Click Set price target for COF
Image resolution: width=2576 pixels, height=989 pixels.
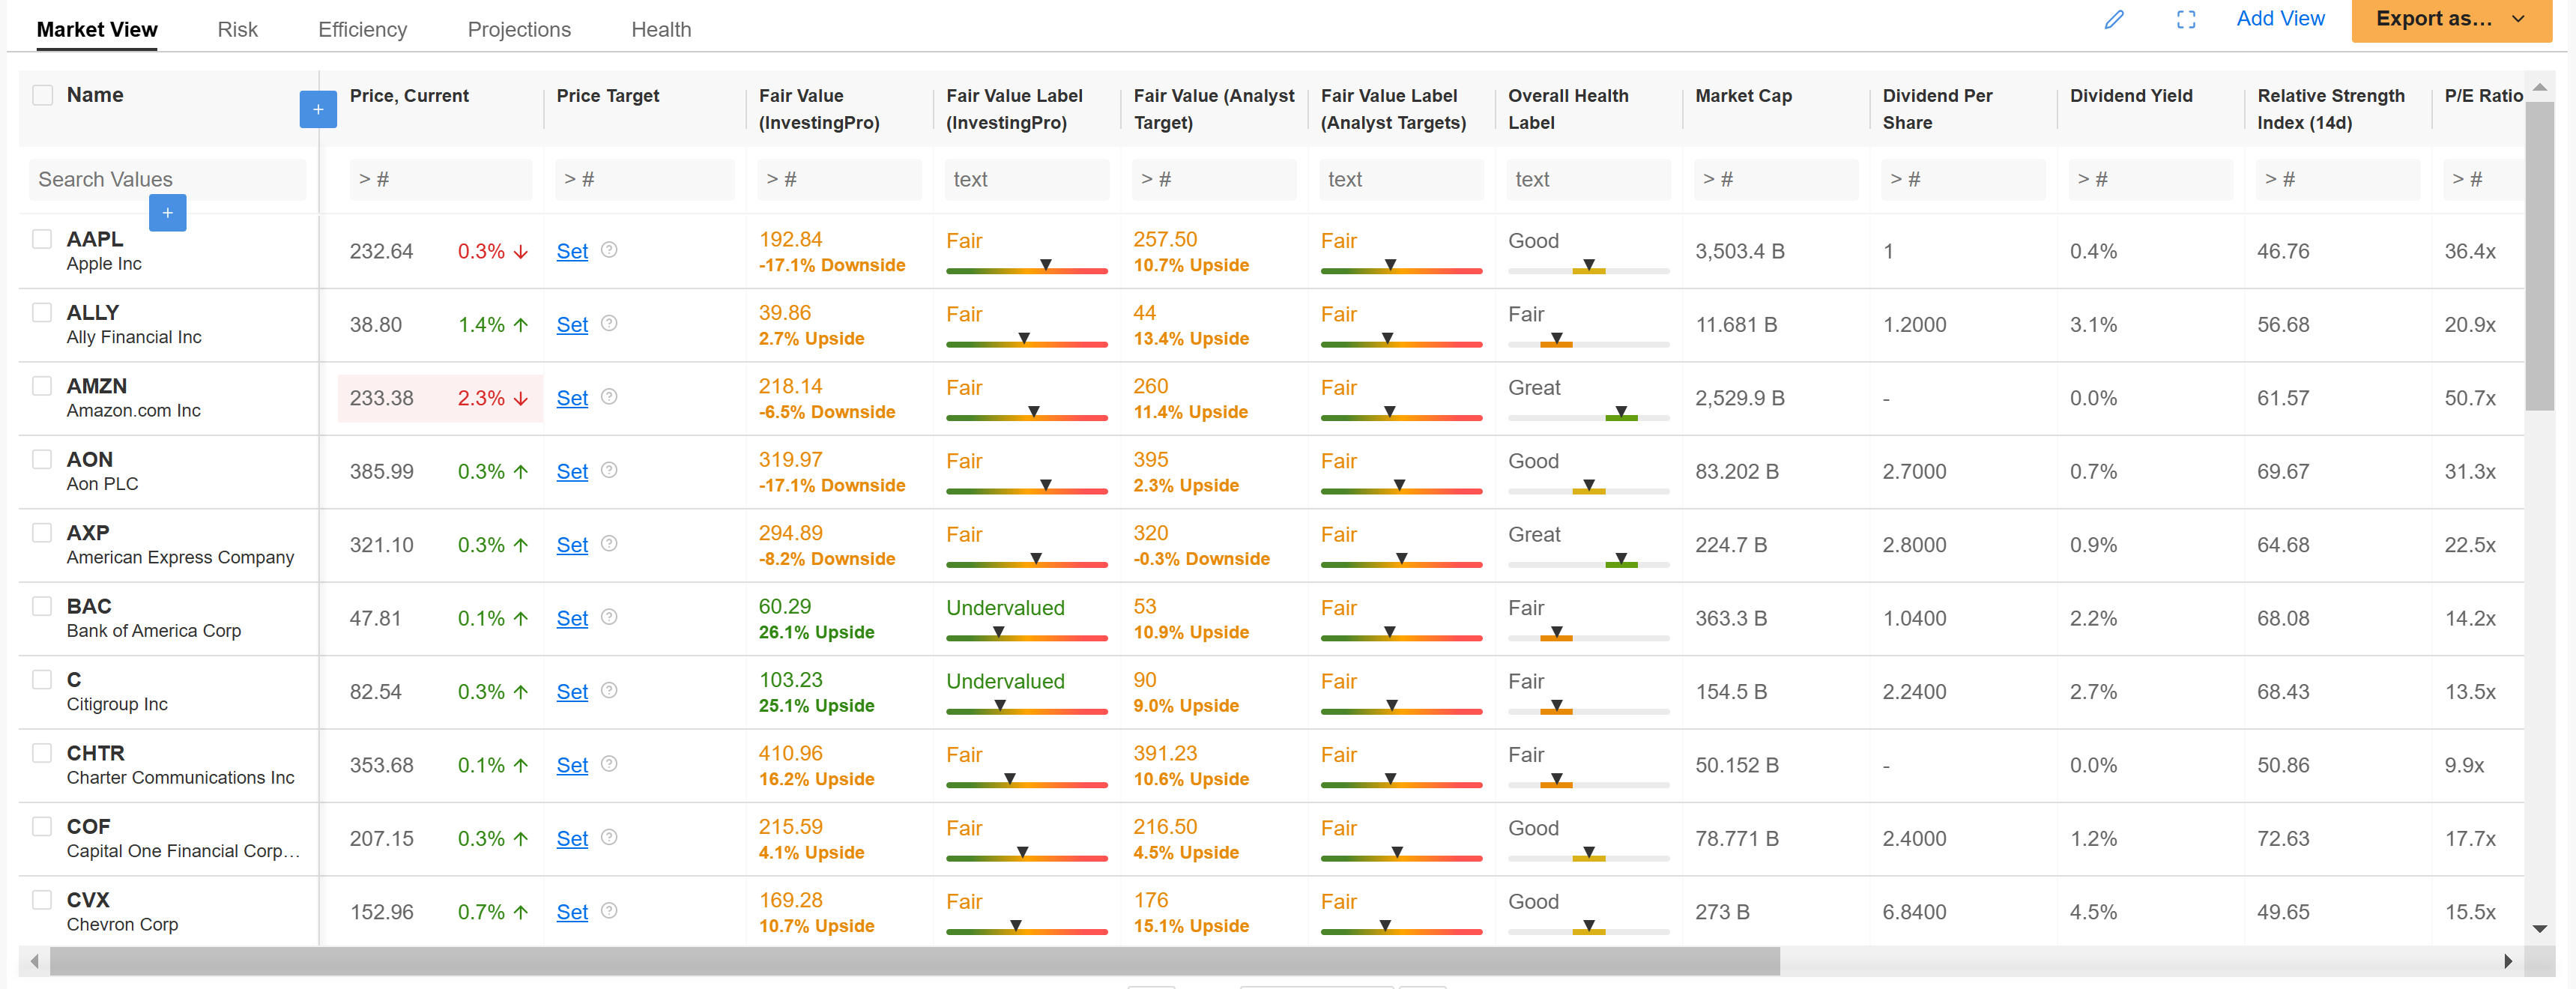pyautogui.click(x=572, y=839)
